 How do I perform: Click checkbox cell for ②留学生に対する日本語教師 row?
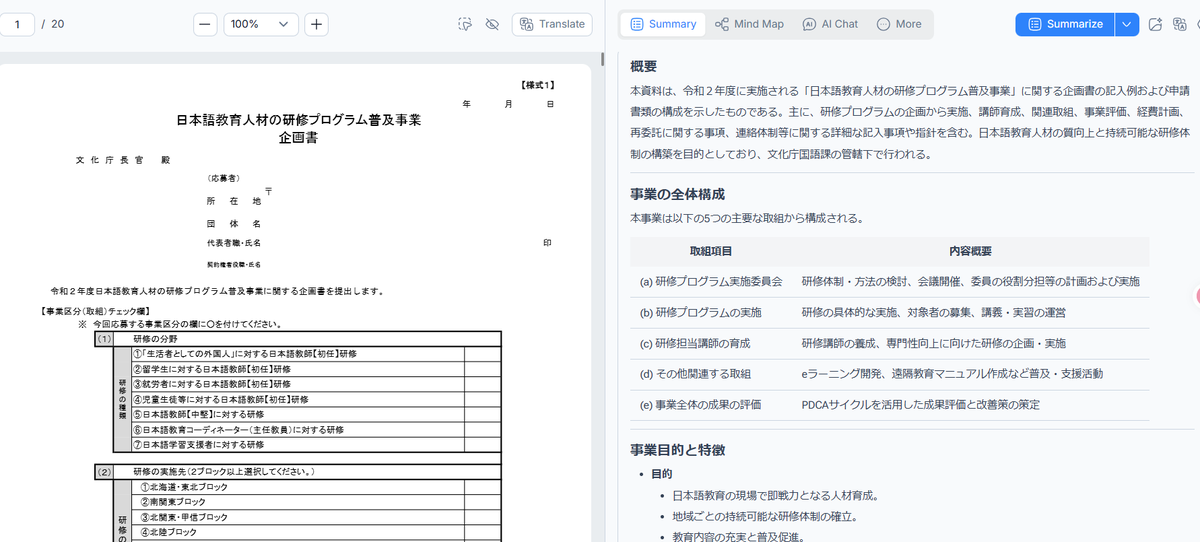click(x=482, y=369)
